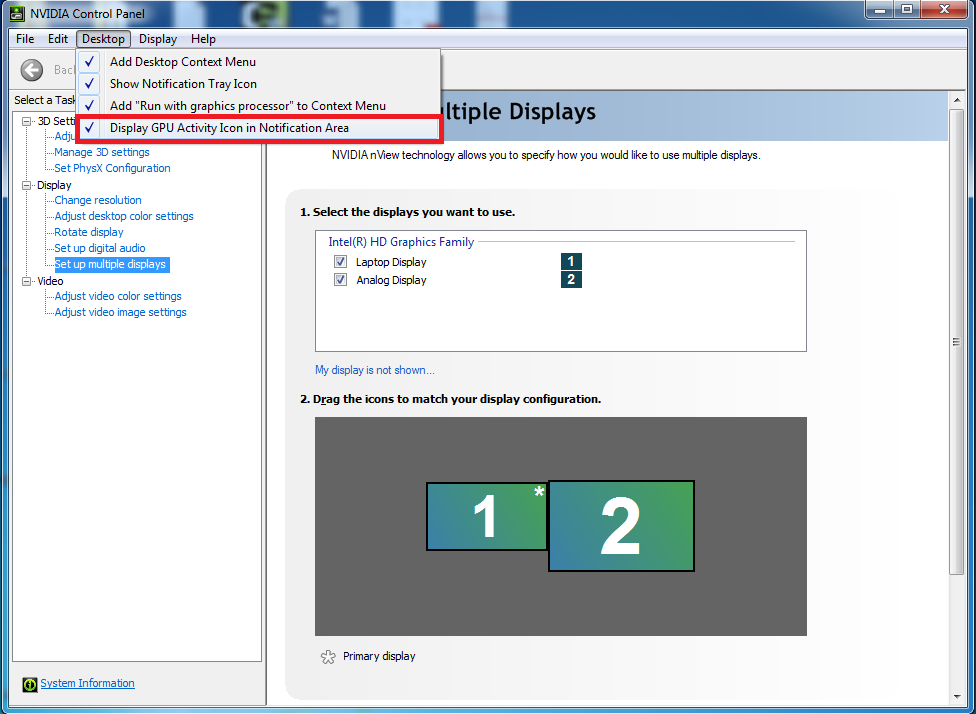The height and width of the screenshot is (714, 976).
Task: Click the display 1 badge beside Laptop Display
Action: pos(571,261)
